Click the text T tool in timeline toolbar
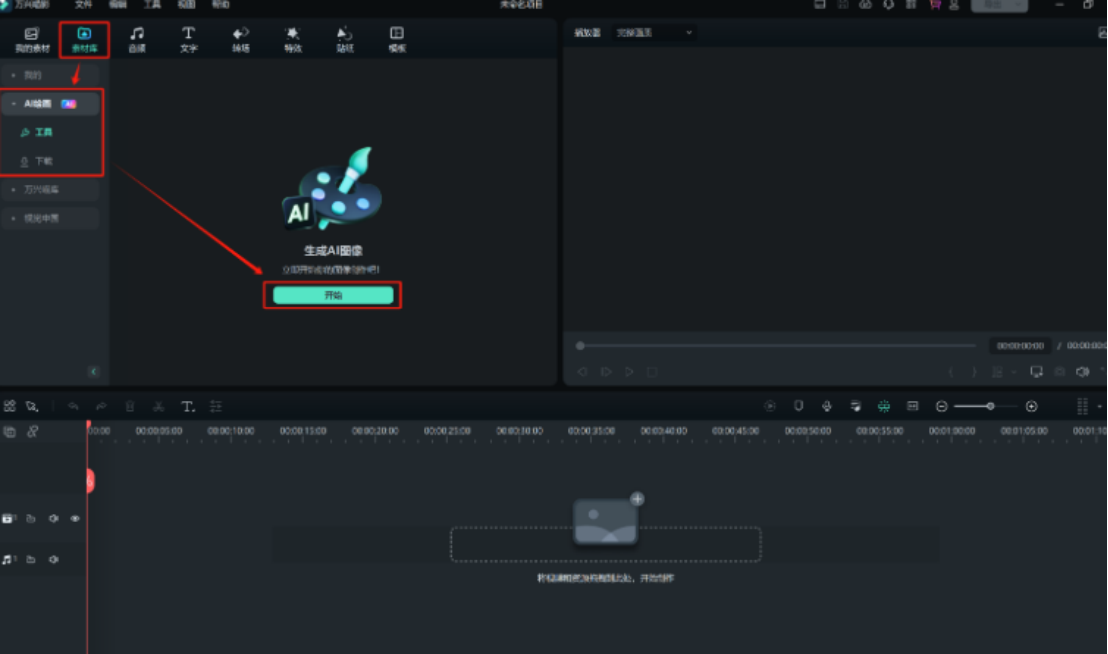This screenshot has width=1108, height=654. [187, 406]
